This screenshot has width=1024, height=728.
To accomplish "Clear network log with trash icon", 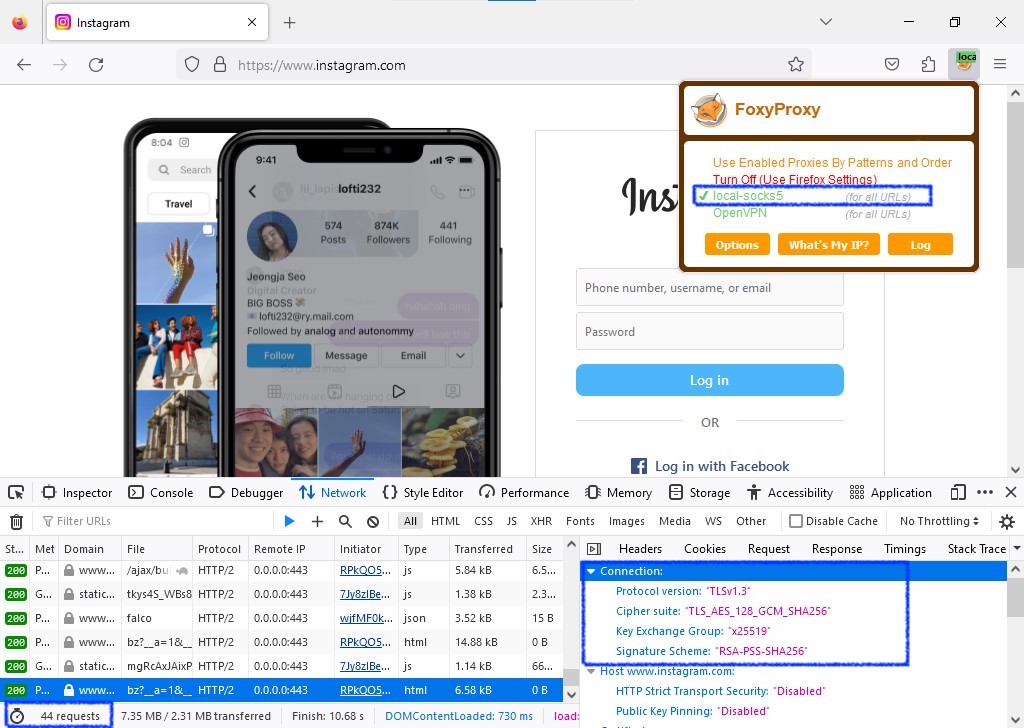I will [16, 521].
